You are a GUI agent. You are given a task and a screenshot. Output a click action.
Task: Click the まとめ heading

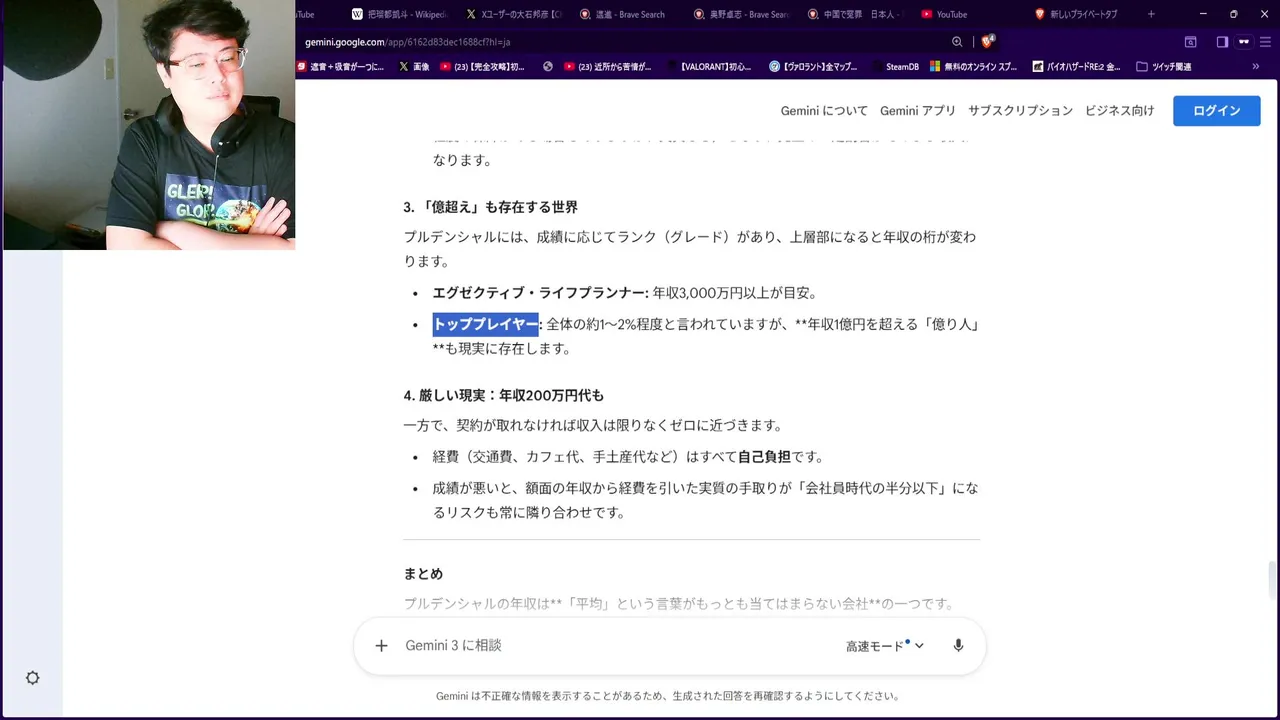(423, 574)
